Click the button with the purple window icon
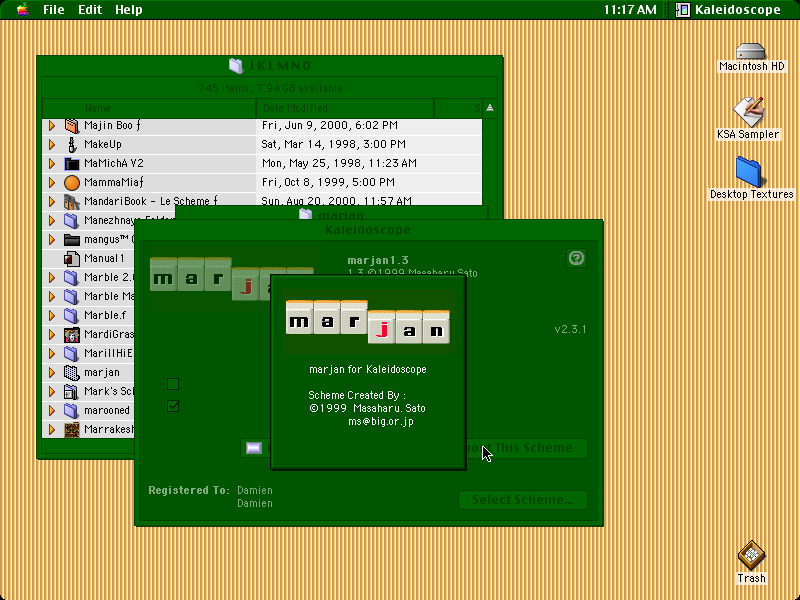800x600 pixels. (x=256, y=448)
